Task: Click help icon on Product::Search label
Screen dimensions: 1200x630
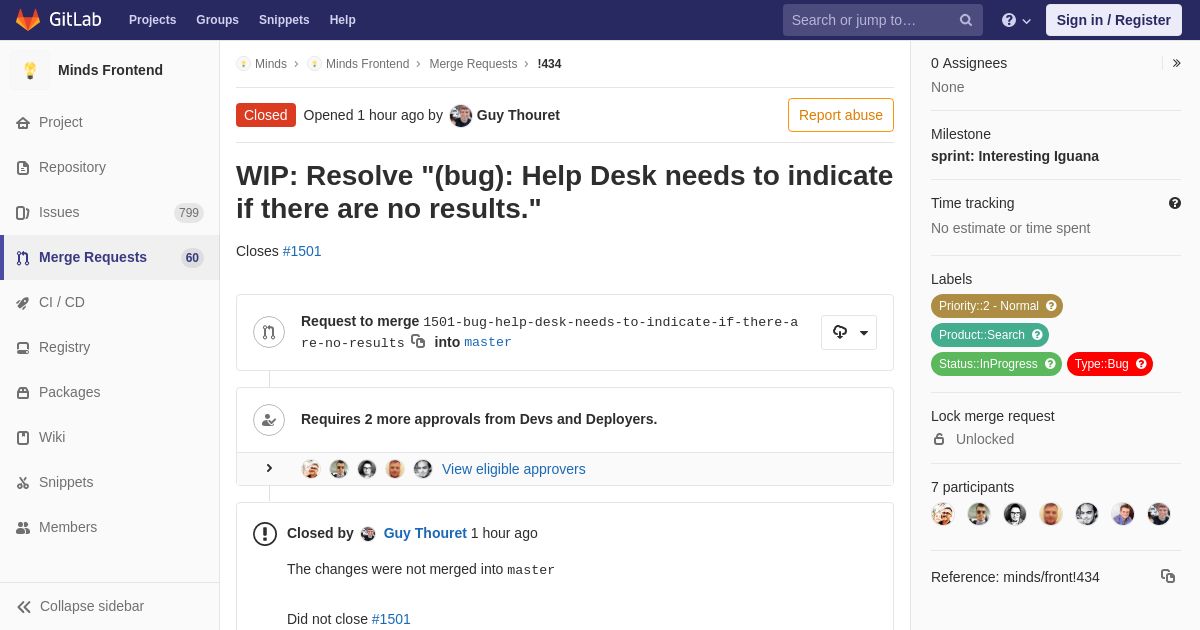Action: click(x=1037, y=335)
